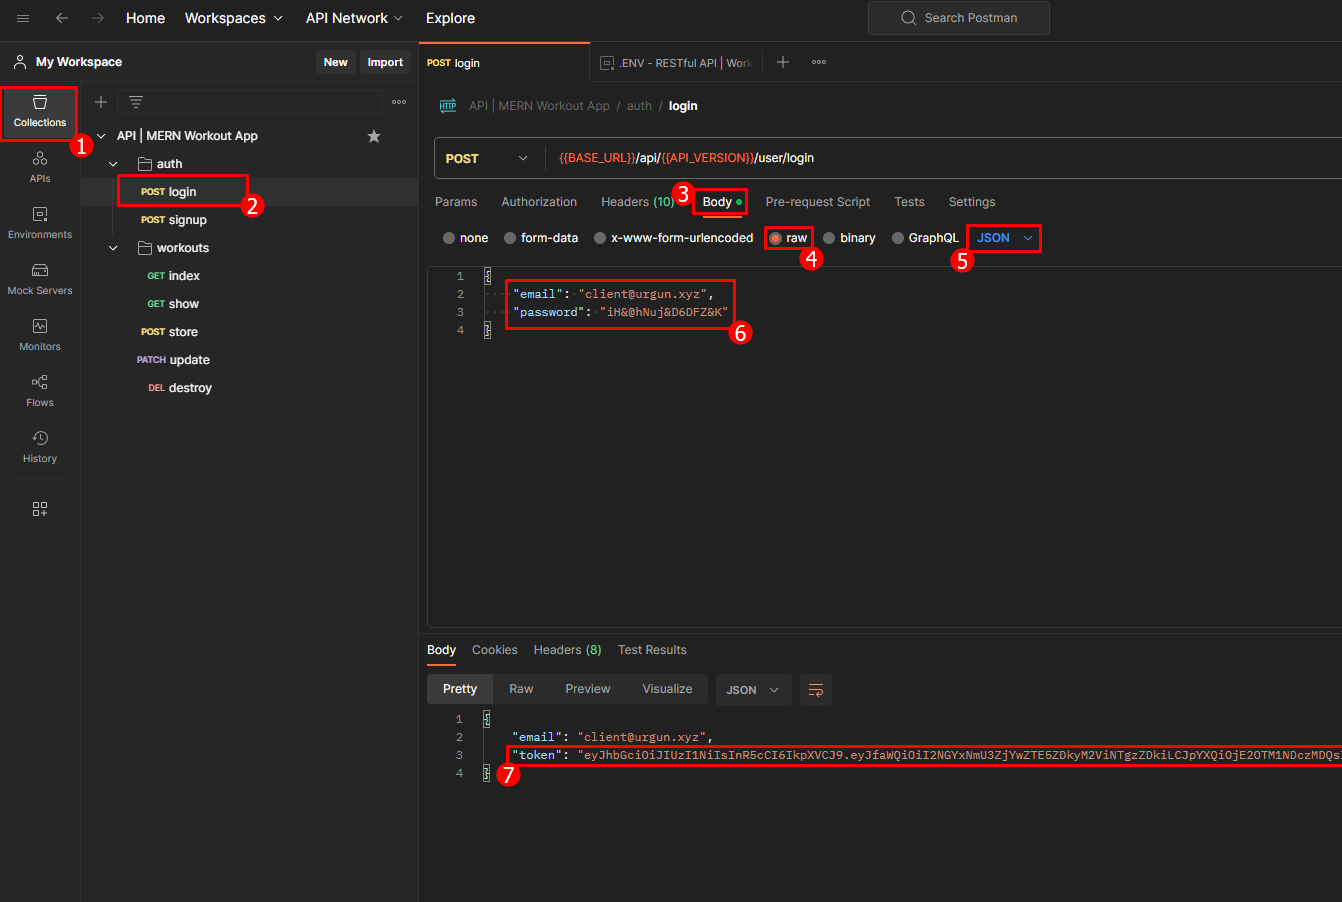This screenshot has height=902, width=1342.
Task: Create new collection with plus icon
Action: 100,102
